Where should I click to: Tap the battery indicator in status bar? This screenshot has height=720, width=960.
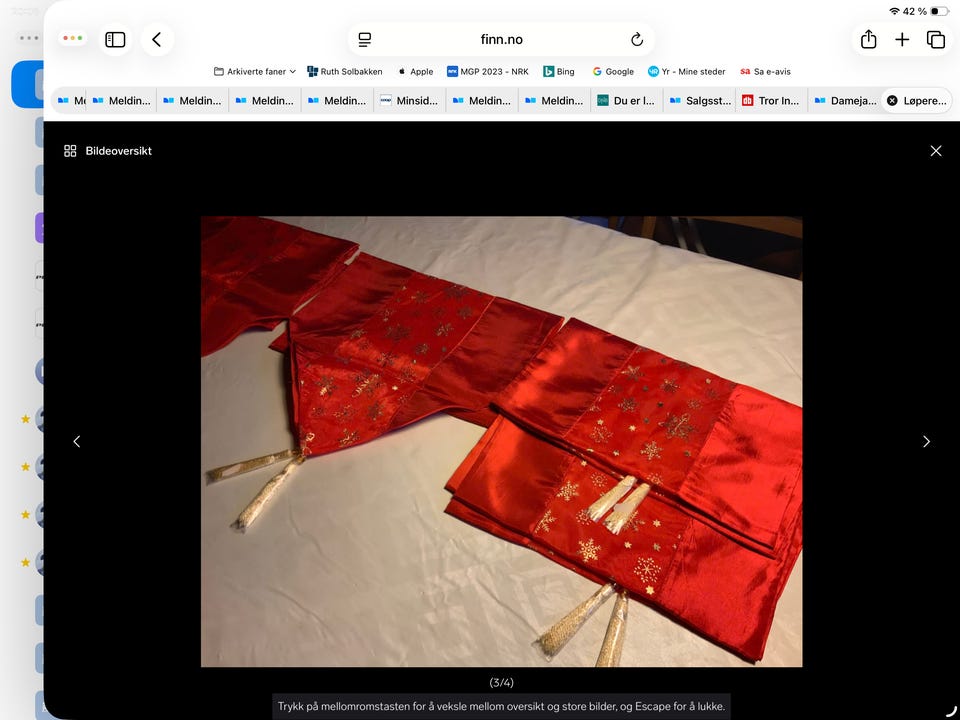coord(939,11)
